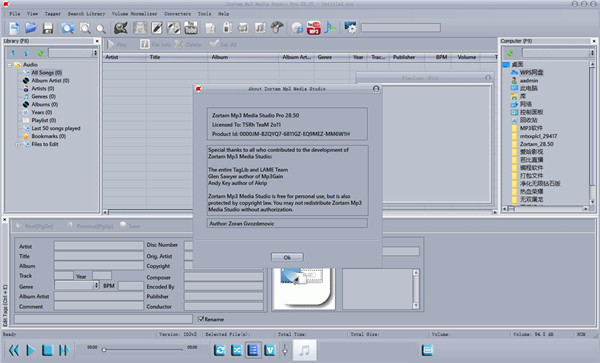Viewport: 600px width, 363px height.
Task: Click the Delete icon above the track list
Action: (179, 44)
